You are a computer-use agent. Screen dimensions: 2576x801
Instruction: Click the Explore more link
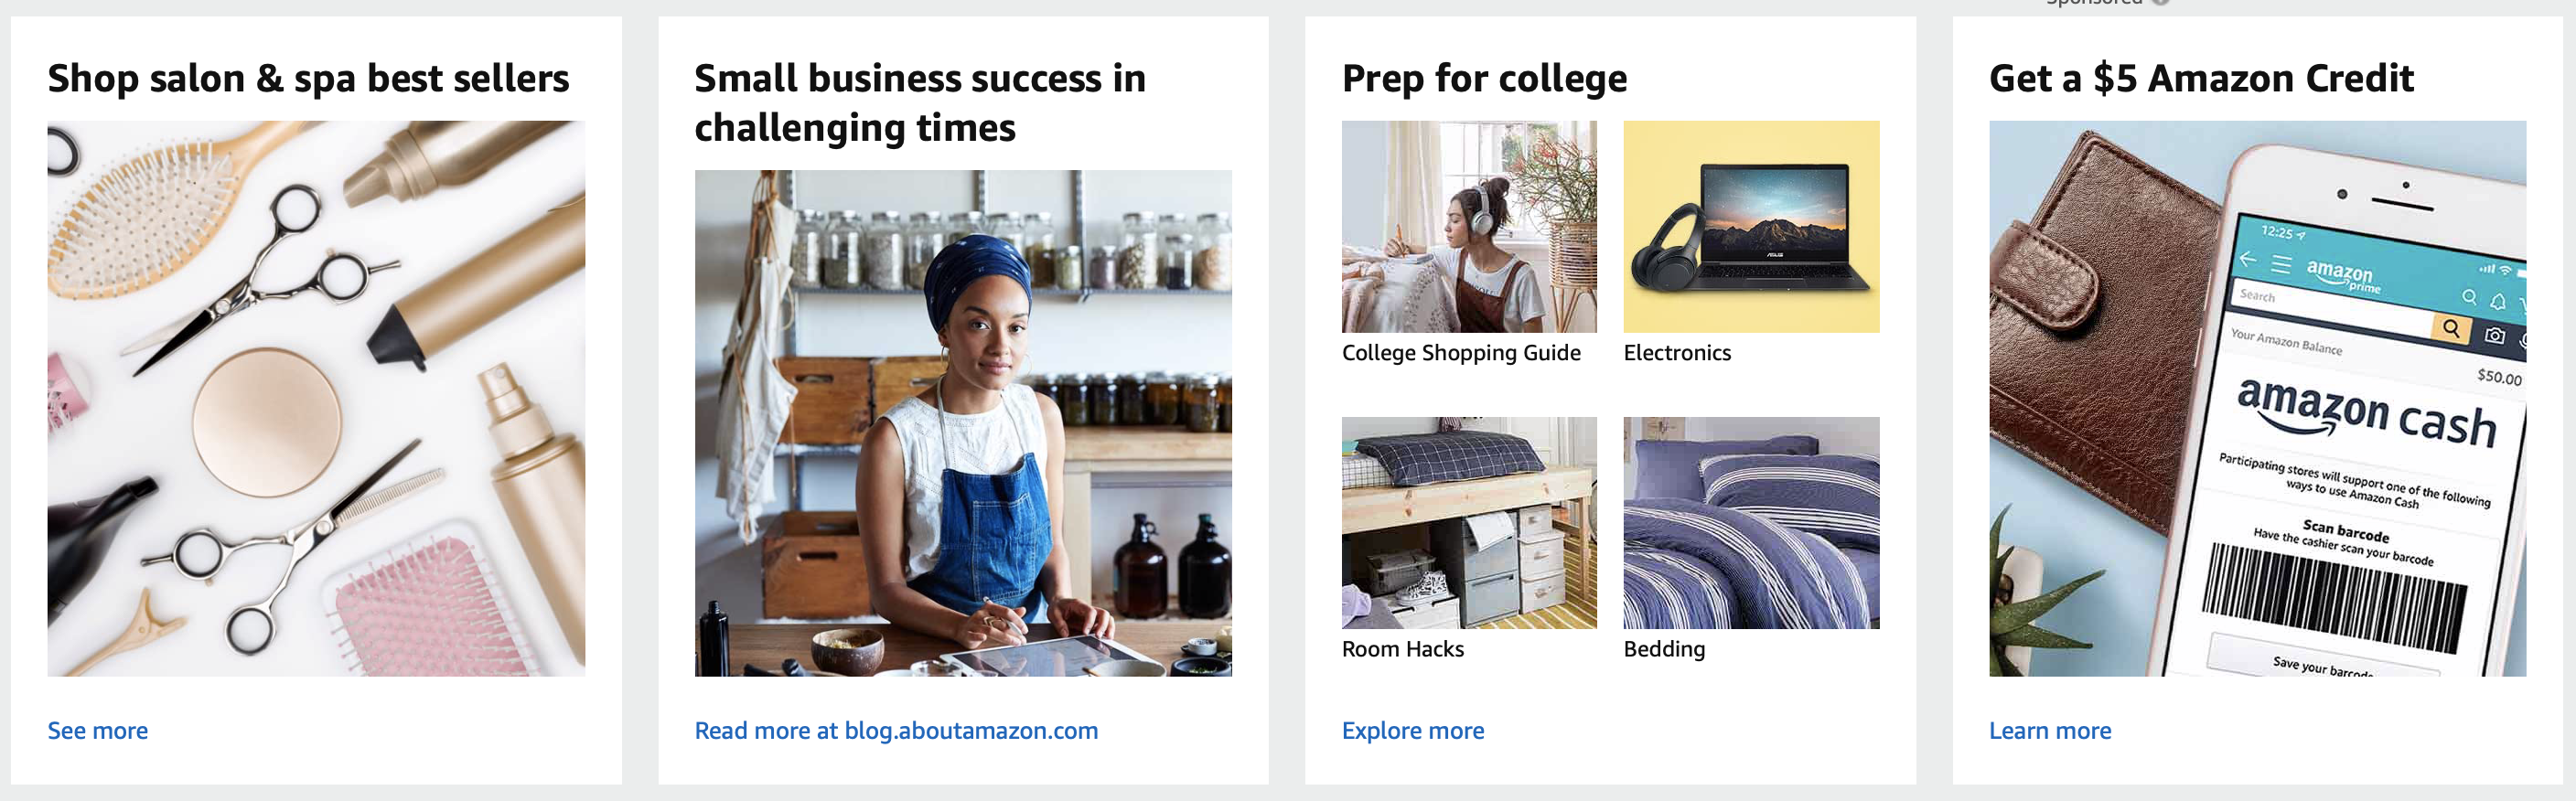tap(1413, 730)
